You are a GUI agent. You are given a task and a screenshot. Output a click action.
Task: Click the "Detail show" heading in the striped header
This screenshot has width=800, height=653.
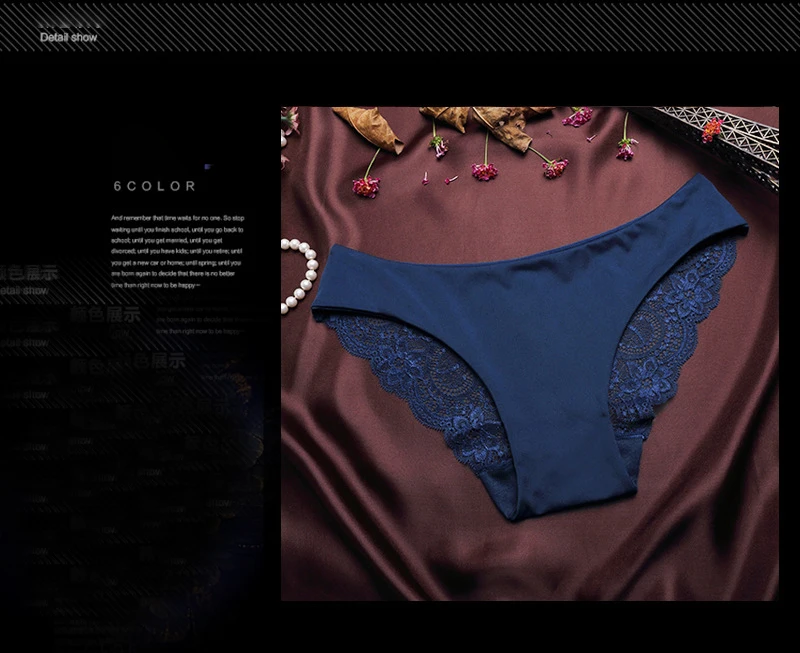point(68,37)
